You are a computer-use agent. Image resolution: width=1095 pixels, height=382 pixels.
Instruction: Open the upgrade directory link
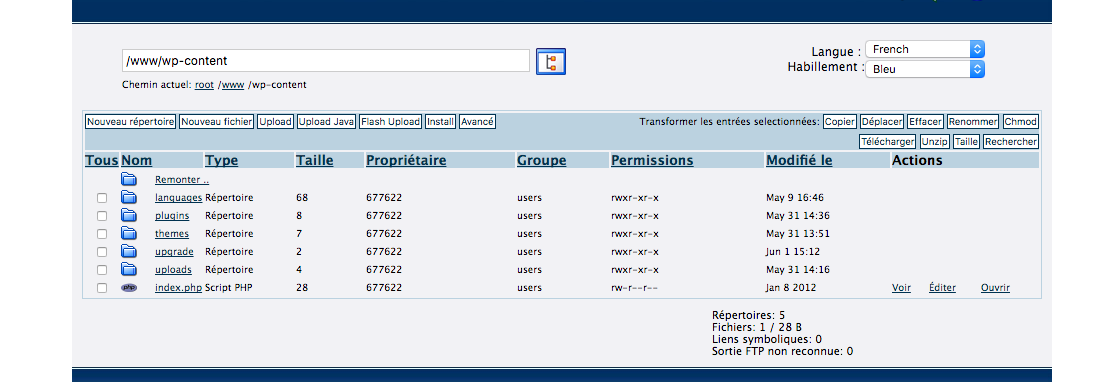pyautogui.click(x=175, y=252)
